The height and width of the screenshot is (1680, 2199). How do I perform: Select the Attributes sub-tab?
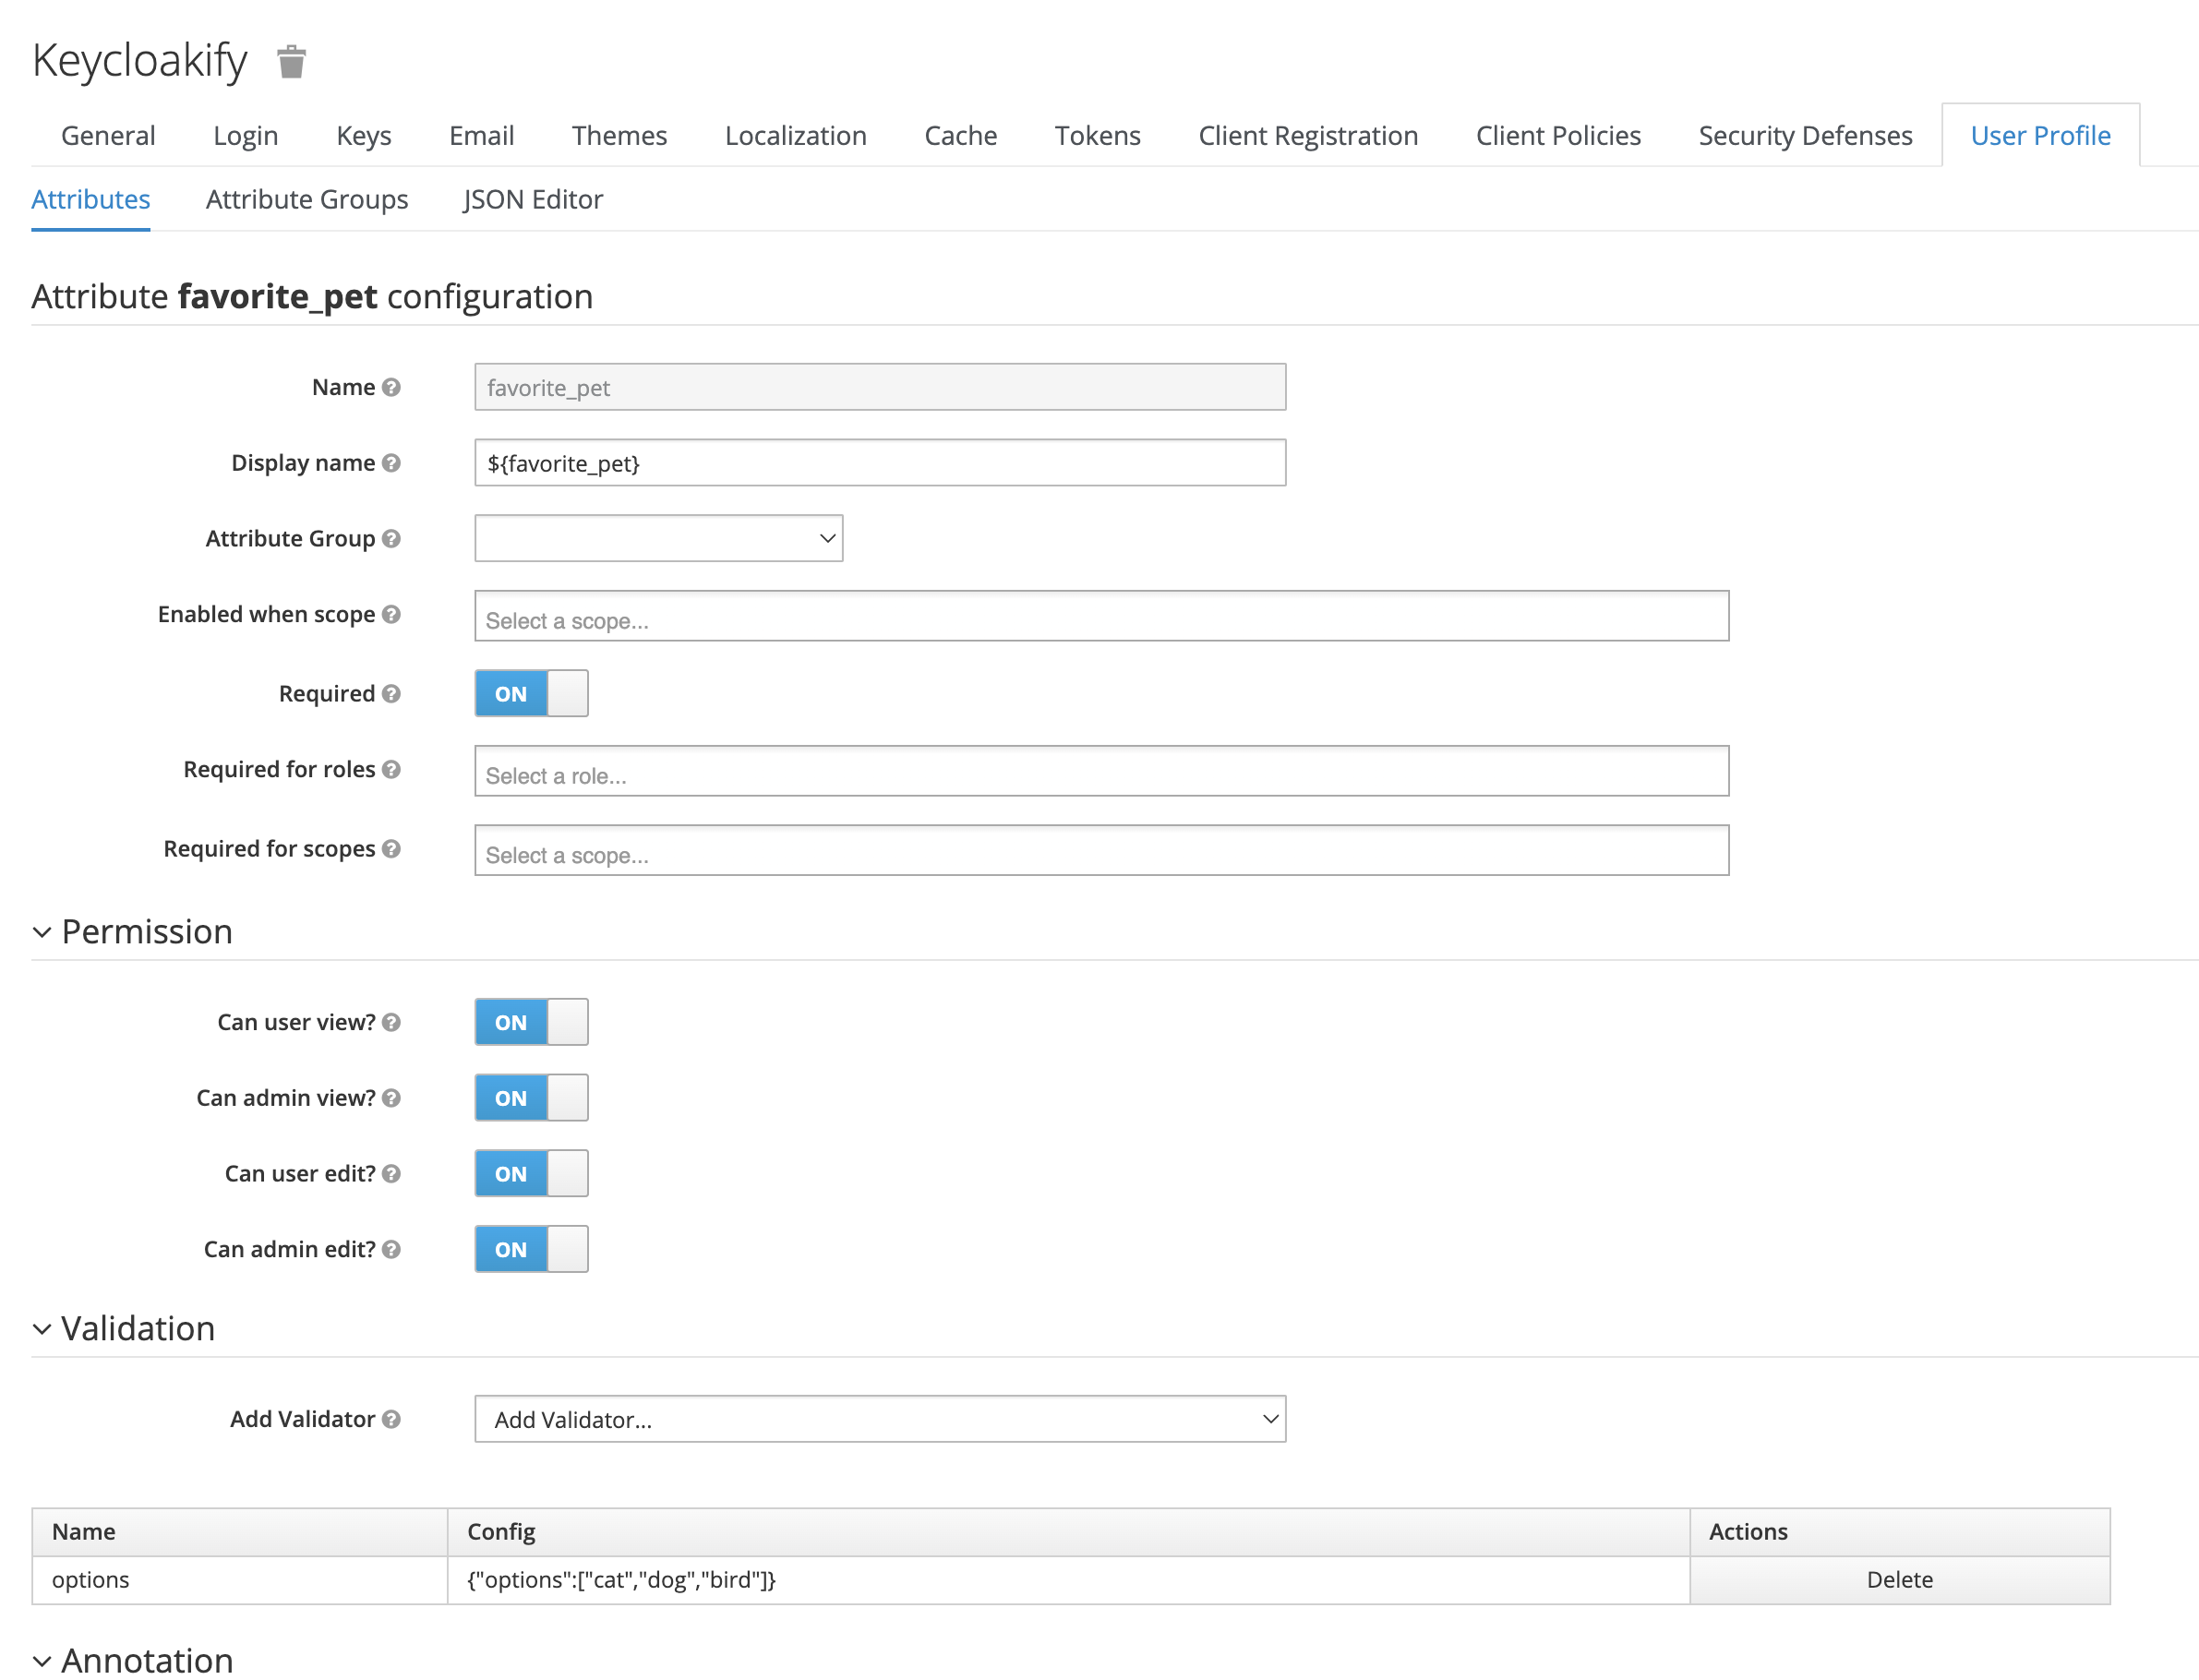click(x=91, y=200)
